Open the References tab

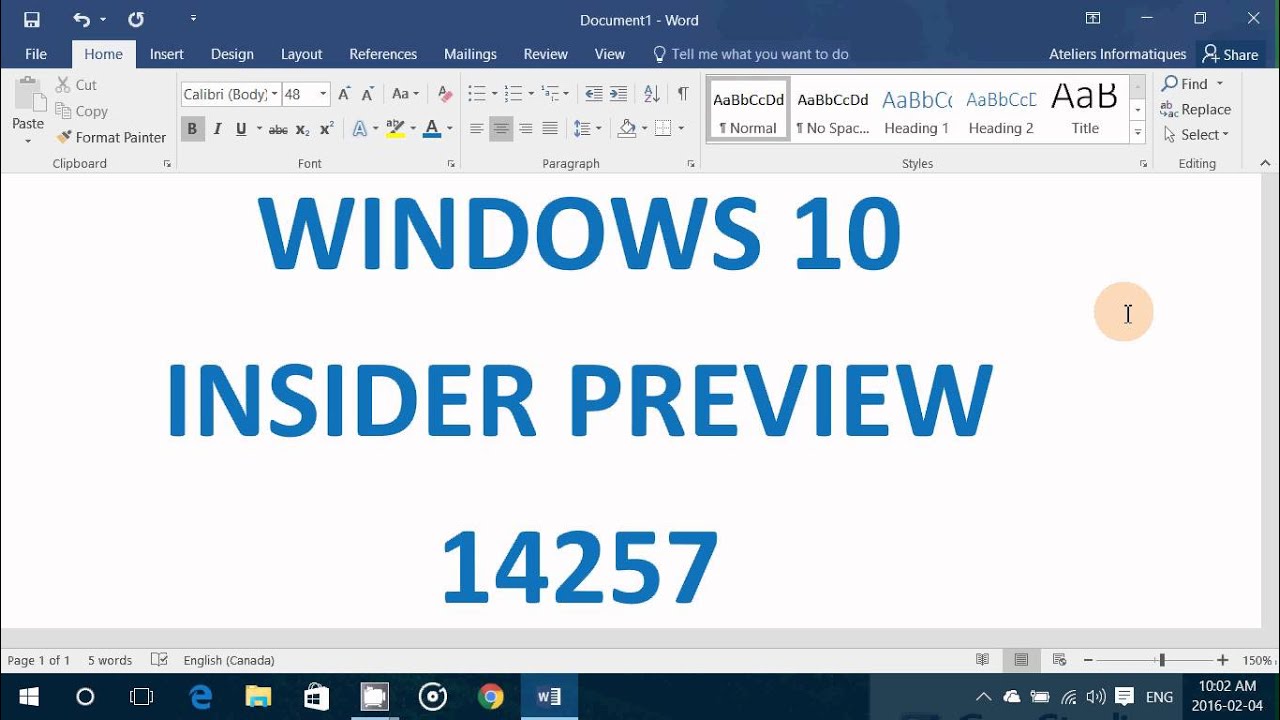click(383, 54)
